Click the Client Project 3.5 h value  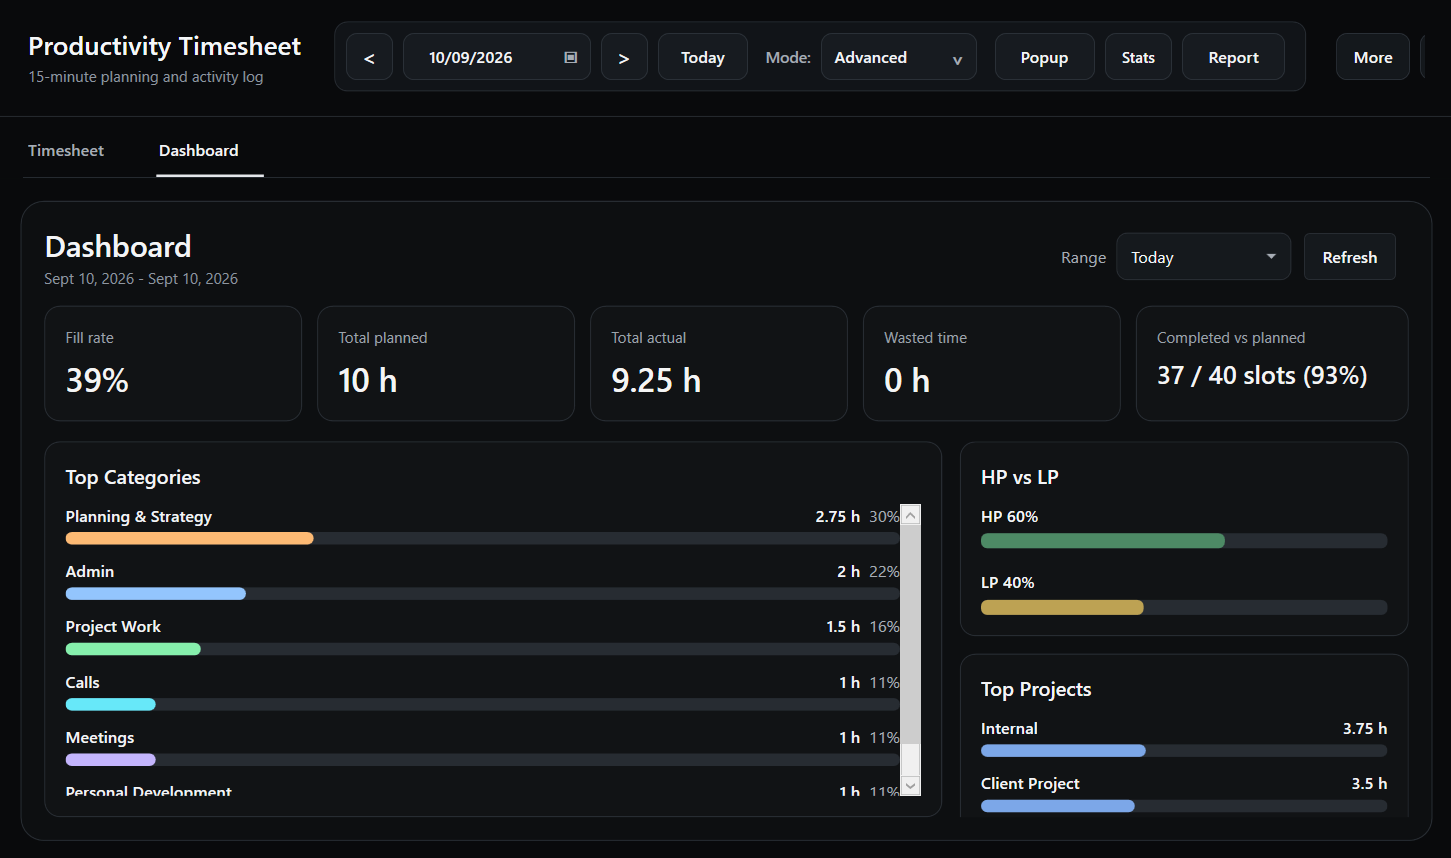(1369, 783)
